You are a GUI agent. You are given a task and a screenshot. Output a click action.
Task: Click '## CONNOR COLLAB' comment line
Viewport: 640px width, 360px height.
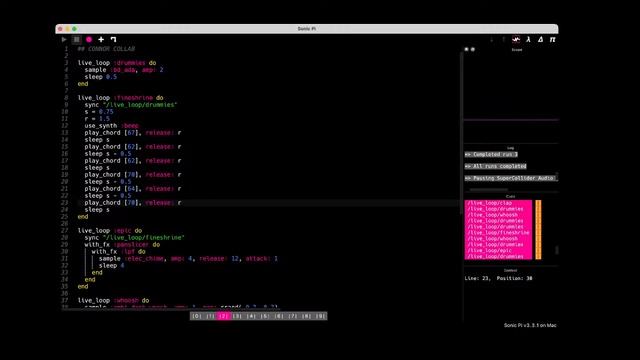(x=106, y=49)
